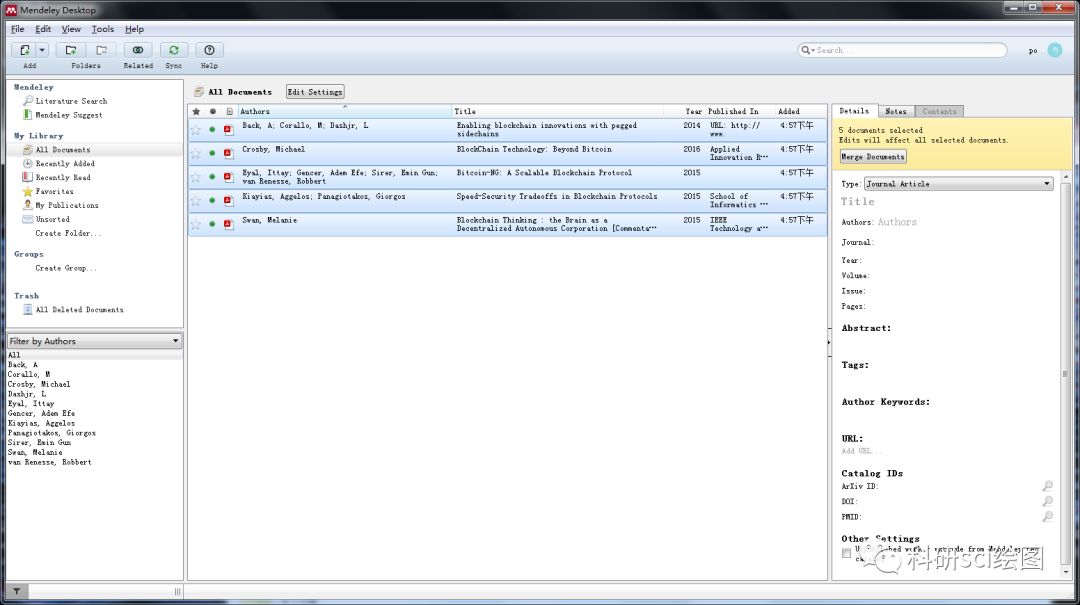Open PDF icon for Enabling blockchain innovations document
Viewport: 1080px width, 605px height.
(x=229, y=130)
